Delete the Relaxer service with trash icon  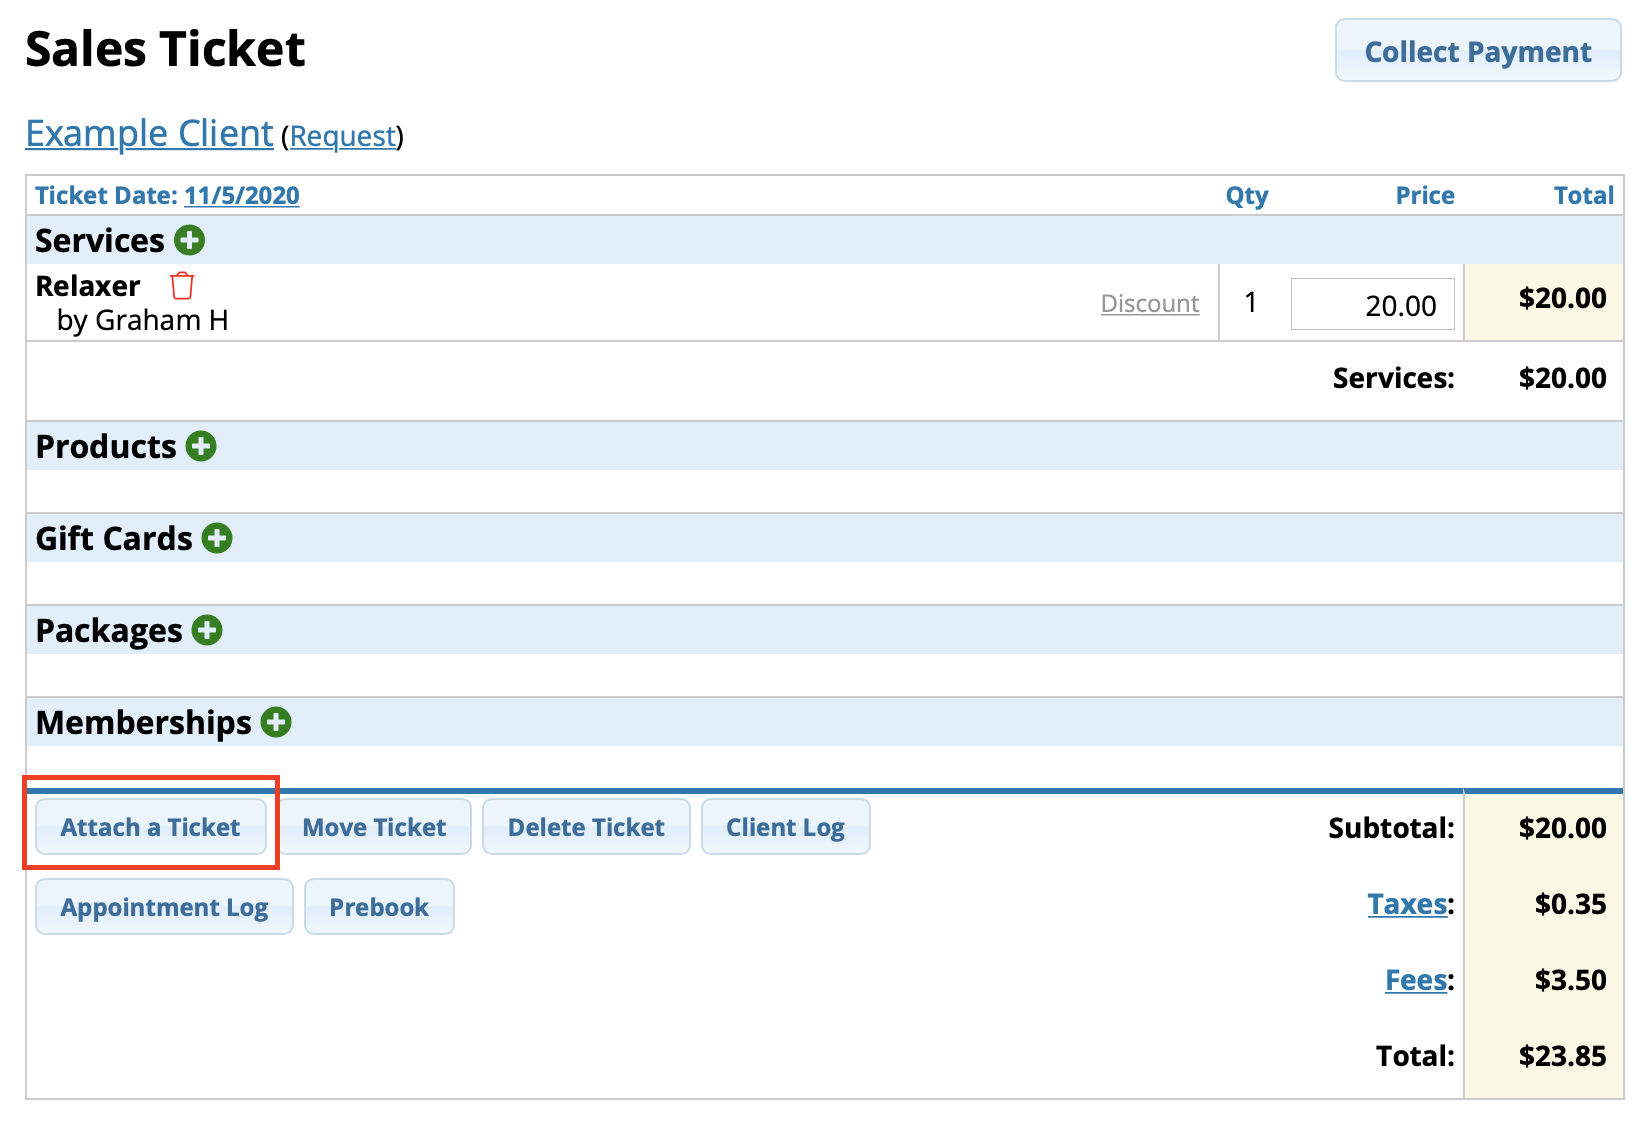click(182, 286)
